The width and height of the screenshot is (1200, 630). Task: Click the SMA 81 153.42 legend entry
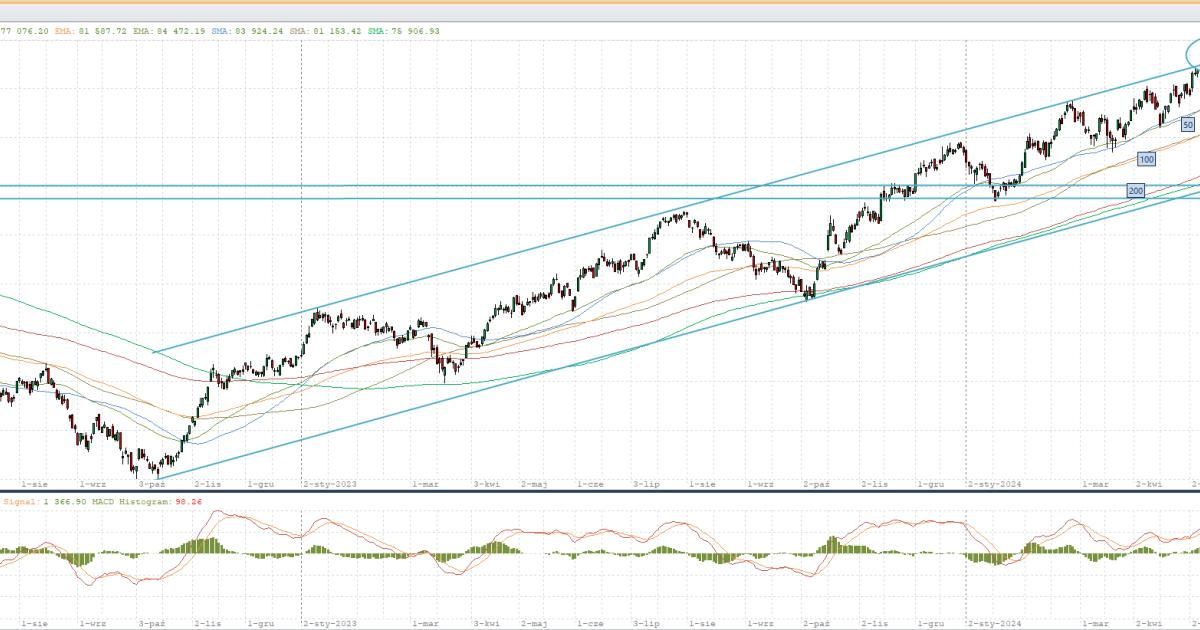pyautogui.click(x=327, y=31)
